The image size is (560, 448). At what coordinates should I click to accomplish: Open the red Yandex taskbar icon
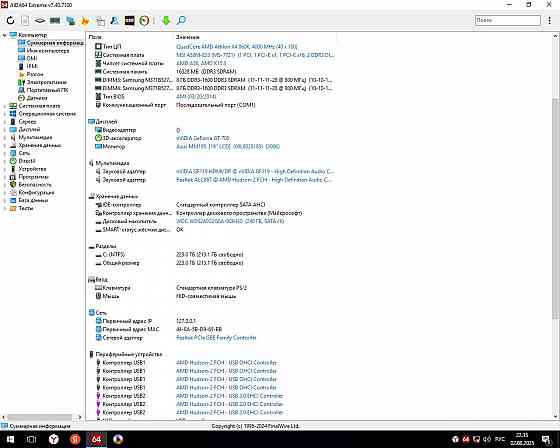click(x=75, y=439)
